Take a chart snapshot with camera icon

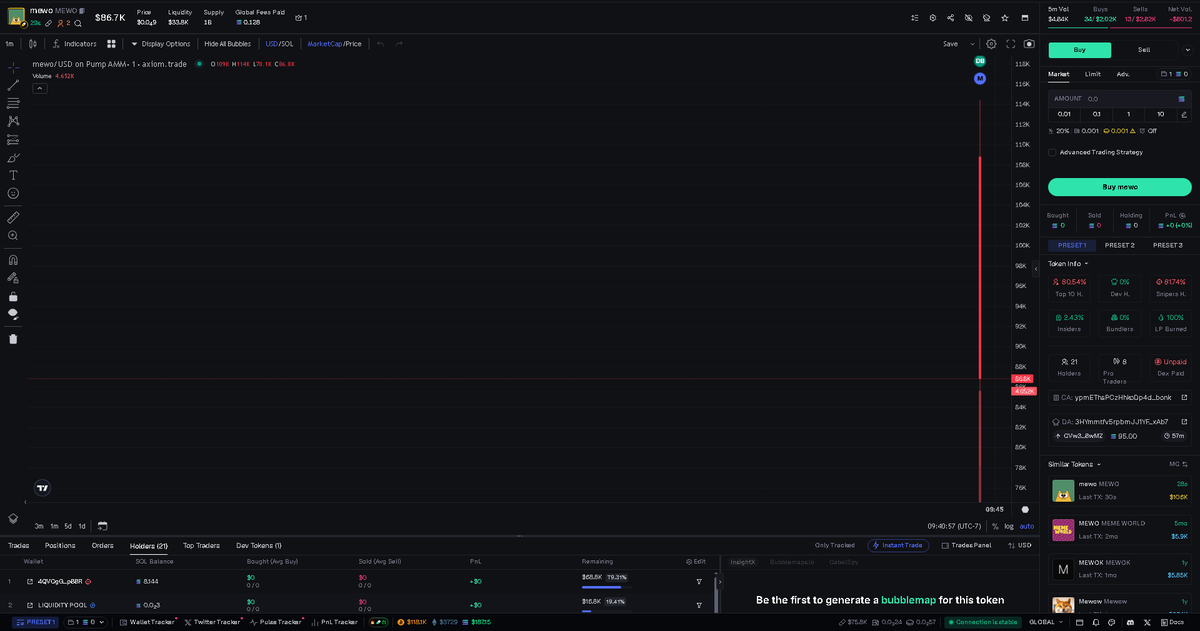pos(1029,44)
